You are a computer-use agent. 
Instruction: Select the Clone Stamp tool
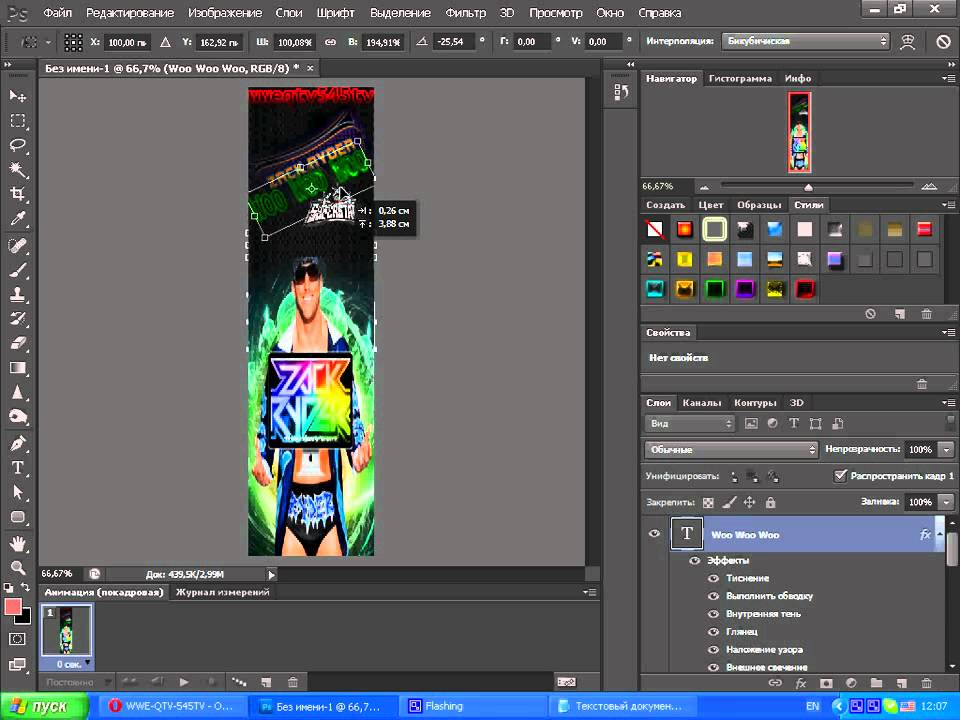(18, 294)
